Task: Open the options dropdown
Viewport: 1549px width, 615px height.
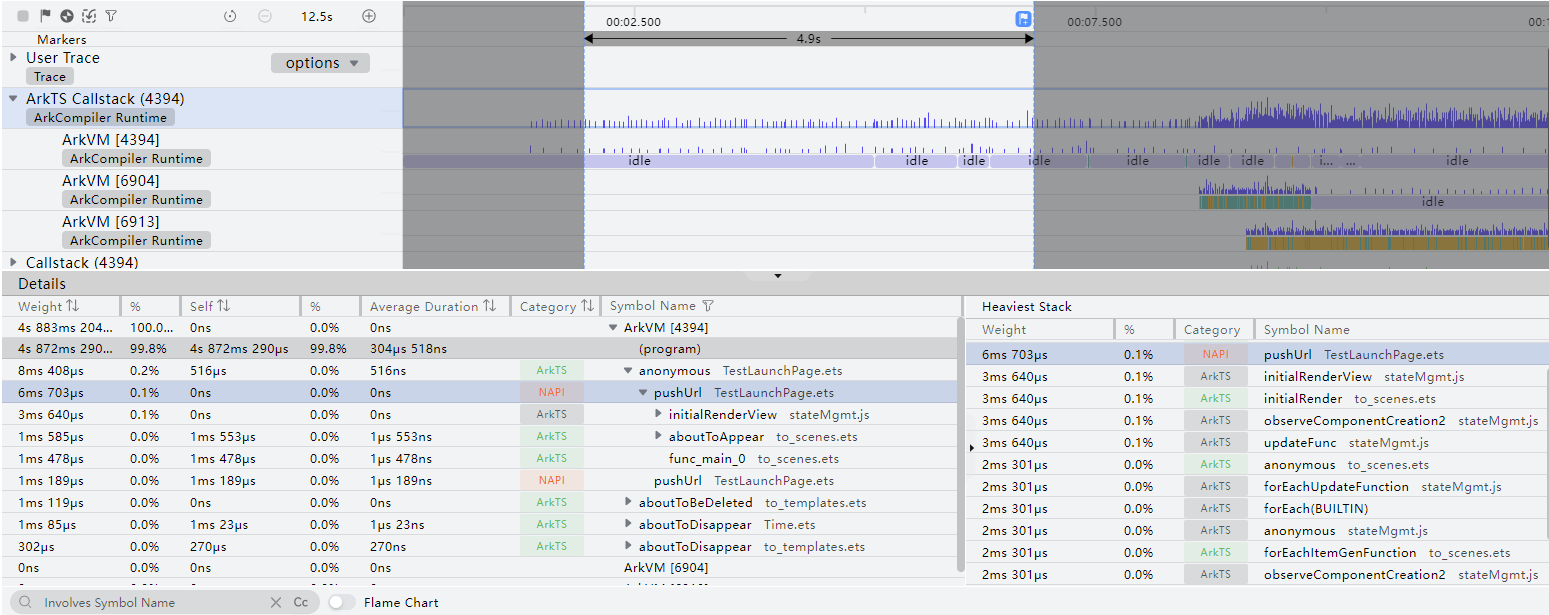Action: [x=320, y=63]
